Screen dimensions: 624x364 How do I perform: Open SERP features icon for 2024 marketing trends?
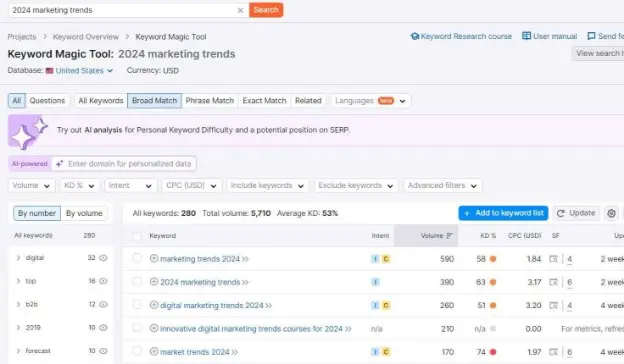[554, 282]
